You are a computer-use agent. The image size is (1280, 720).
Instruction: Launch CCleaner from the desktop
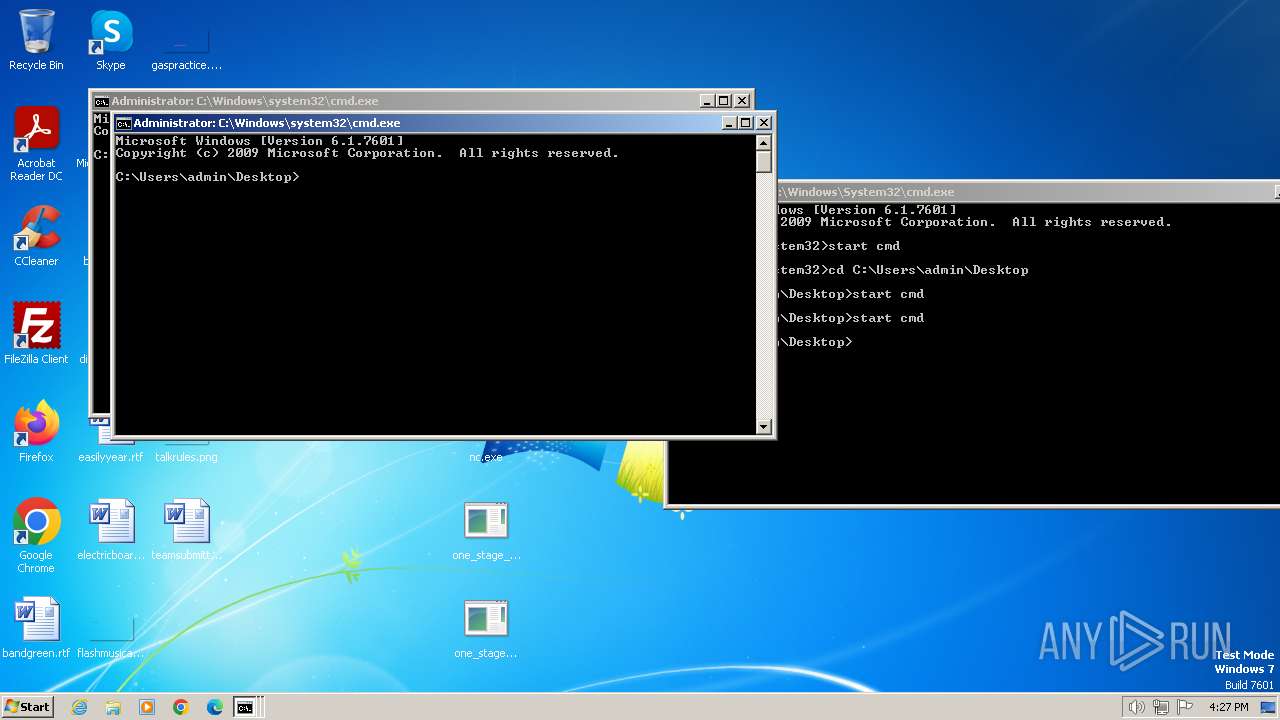tap(36, 236)
